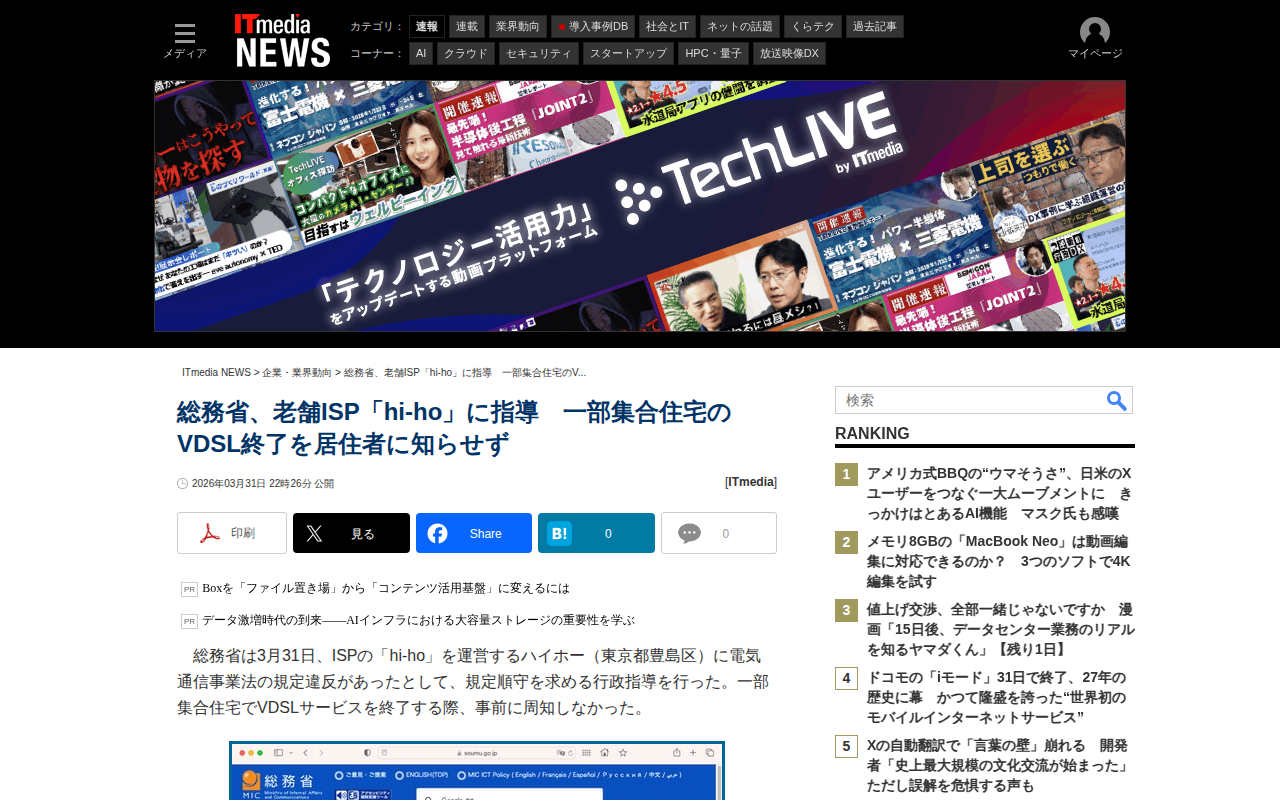Viewport: 1280px width, 800px height.
Task: Select the 連載 category tab
Action: [x=467, y=26]
